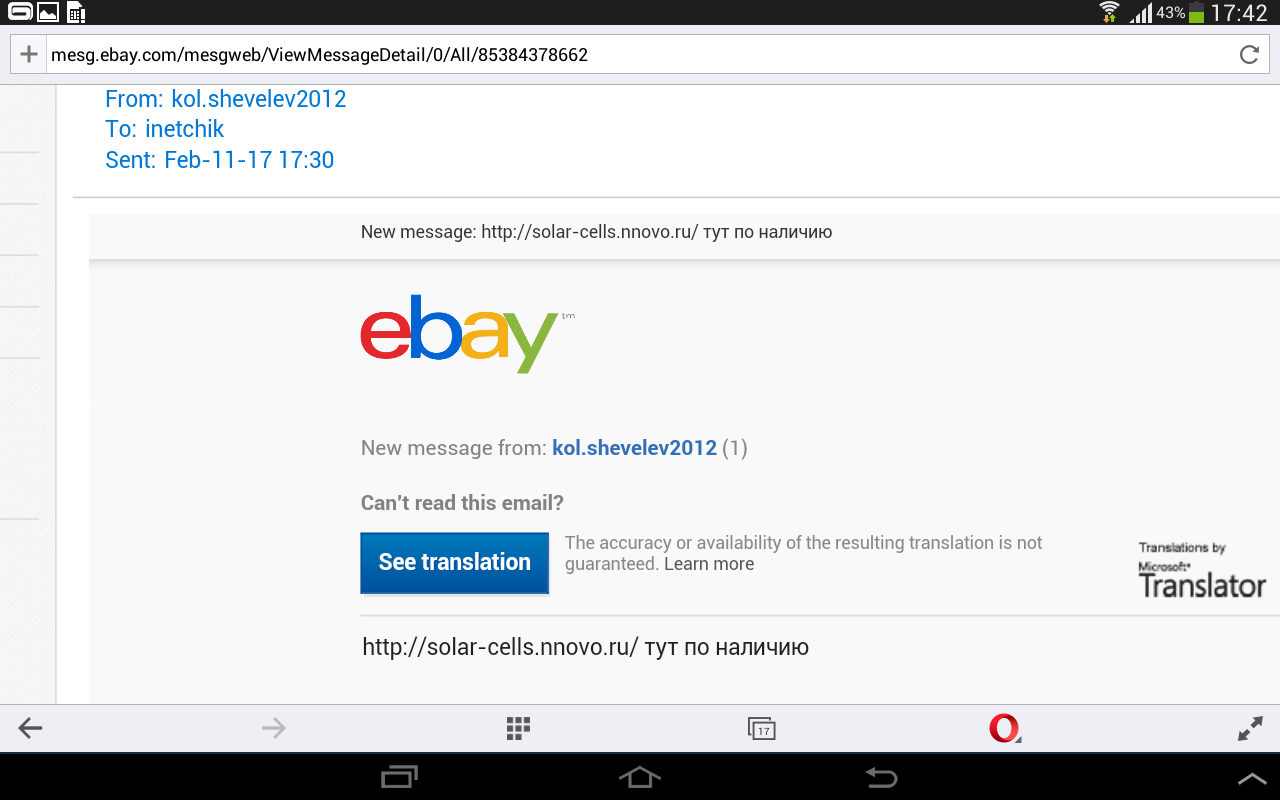Tap the browser forward arrow
Viewport: 1280px width, 800px height.
(273, 728)
